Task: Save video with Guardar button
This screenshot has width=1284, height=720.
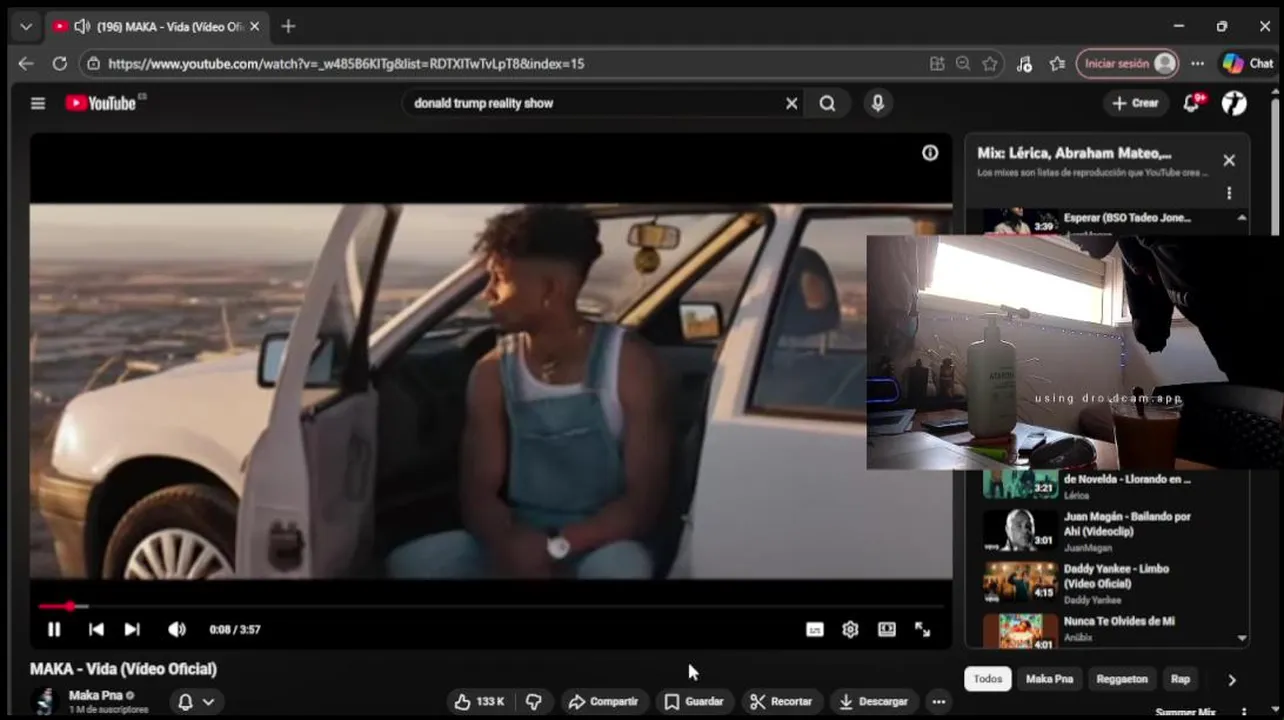Action: [x=694, y=702]
